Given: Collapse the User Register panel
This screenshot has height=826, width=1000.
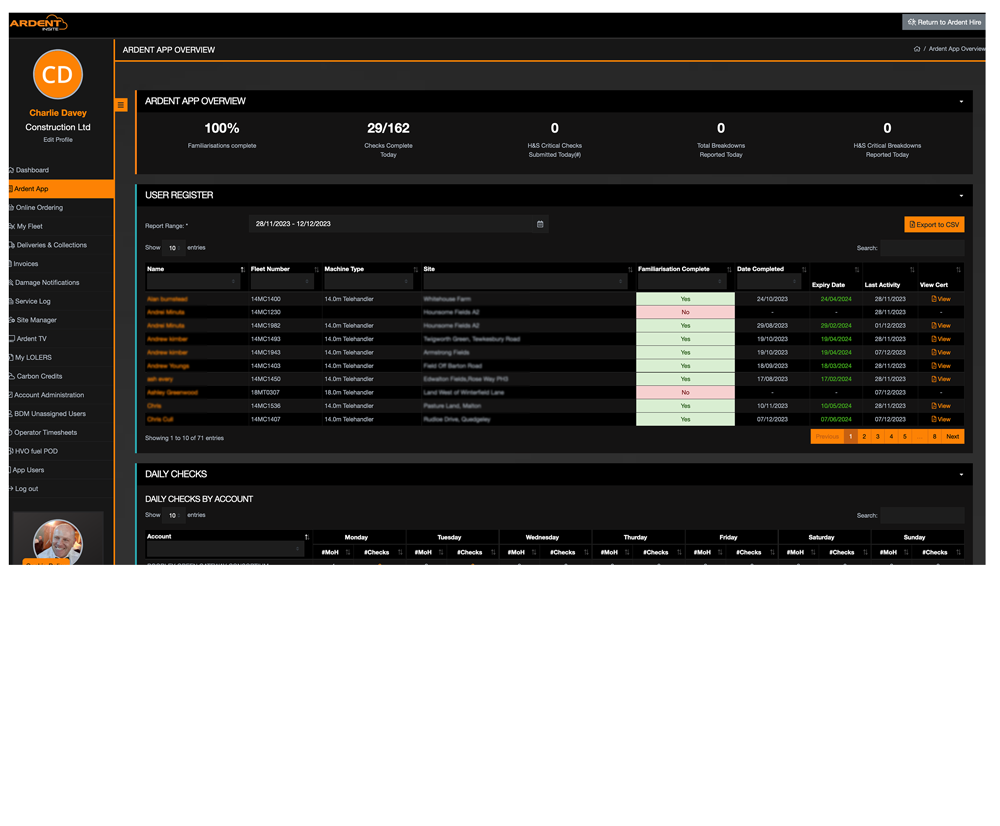Looking at the screenshot, I should tap(961, 196).
